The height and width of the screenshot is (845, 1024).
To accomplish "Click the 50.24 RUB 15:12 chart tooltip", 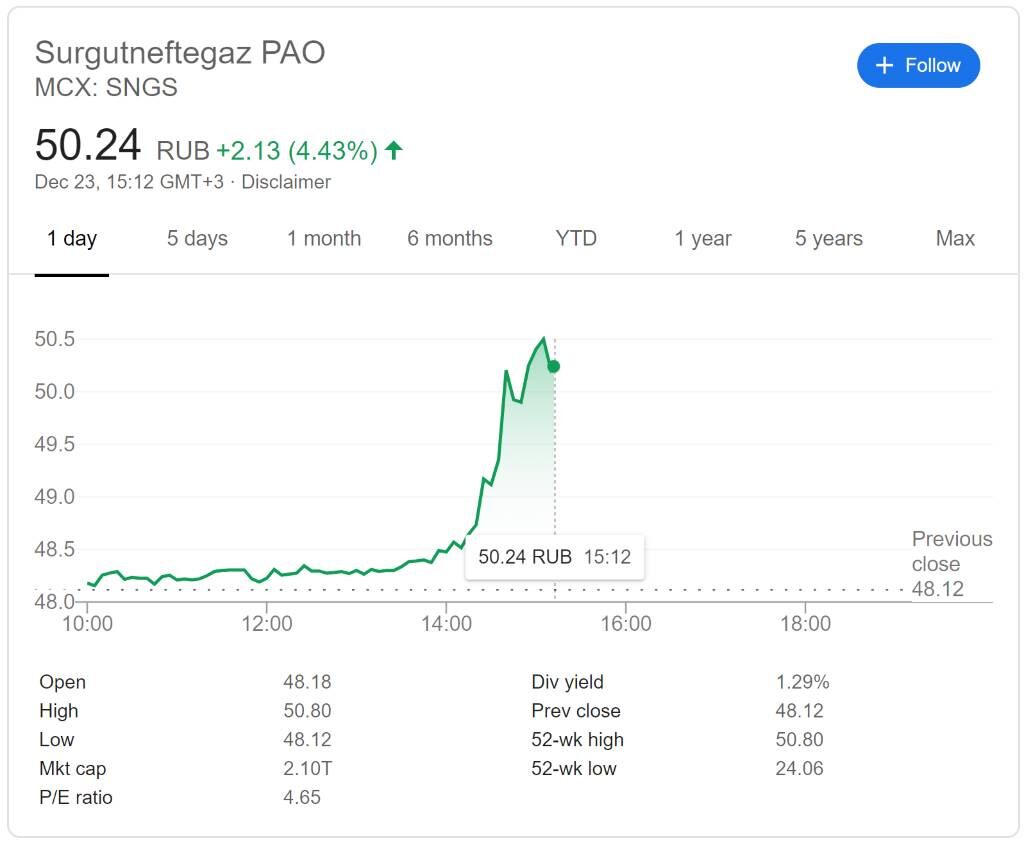I will 555,557.
